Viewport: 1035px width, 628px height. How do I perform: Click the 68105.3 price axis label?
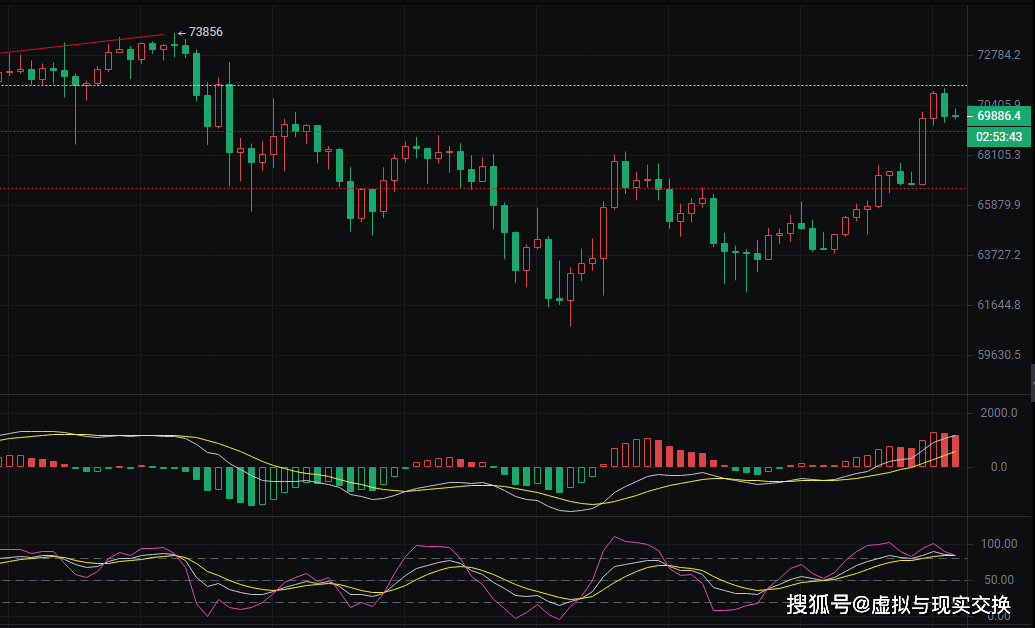click(x=999, y=155)
